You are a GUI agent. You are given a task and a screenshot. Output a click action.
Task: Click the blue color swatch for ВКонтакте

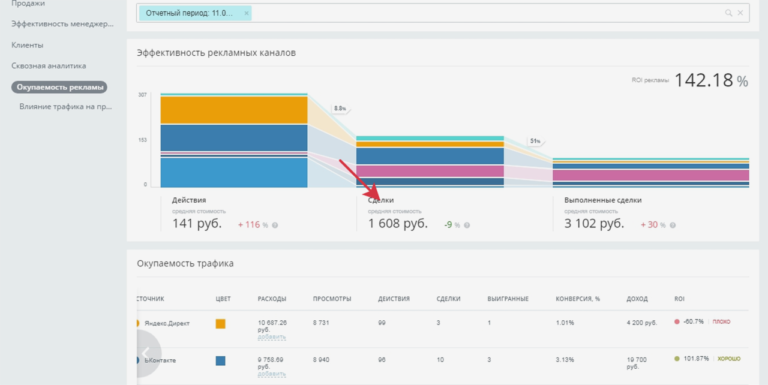point(220,361)
